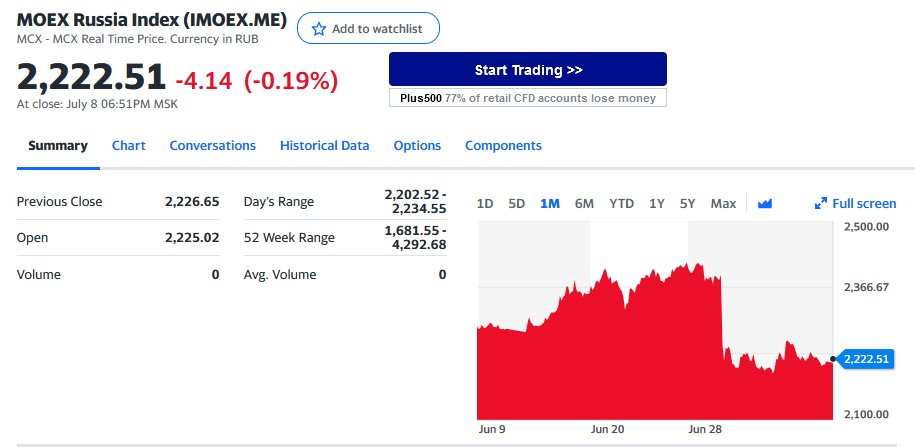Image resolution: width=915 pixels, height=447 pixels.
Task: Click the 52 Week Range value 1,681.55 - 4,292.68
Action: click(x=415, y=238)
